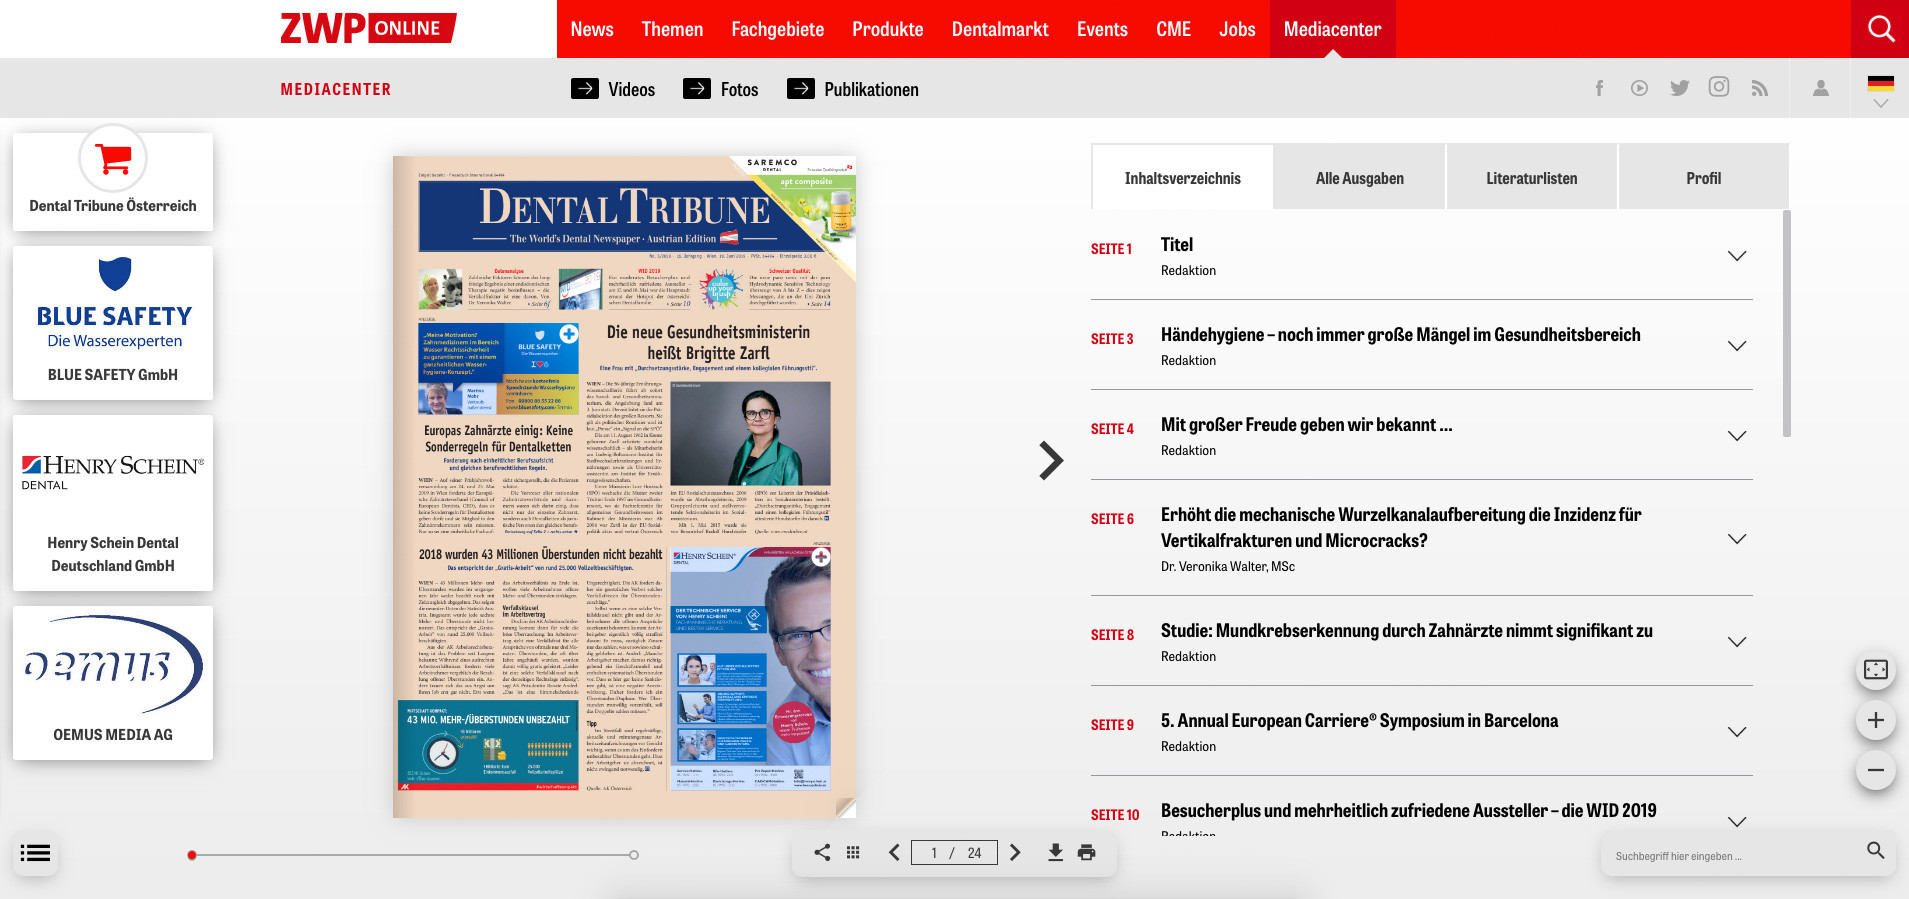Viewport: 1909px width, 899px height.
Task: Expand the WID 2019 Besucherplus entry
Action: pyautogui.click(x=1737, y=821)
